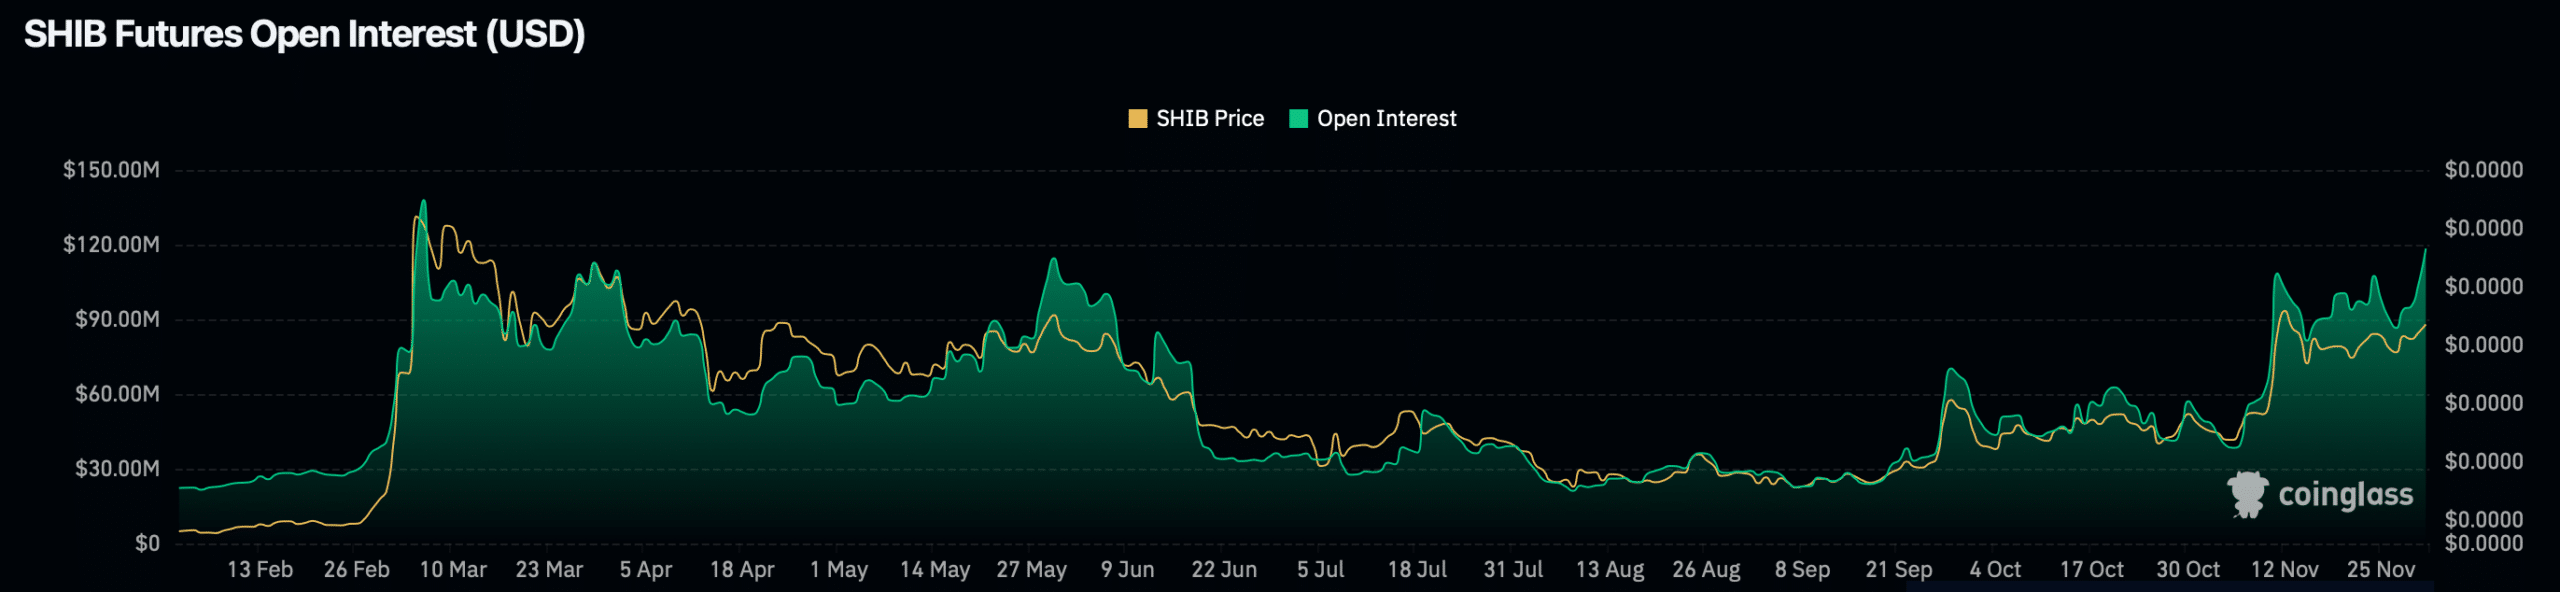The image size is (2560, 592).
Task: Click the 5 Apr date label
Action: (646, 570)
